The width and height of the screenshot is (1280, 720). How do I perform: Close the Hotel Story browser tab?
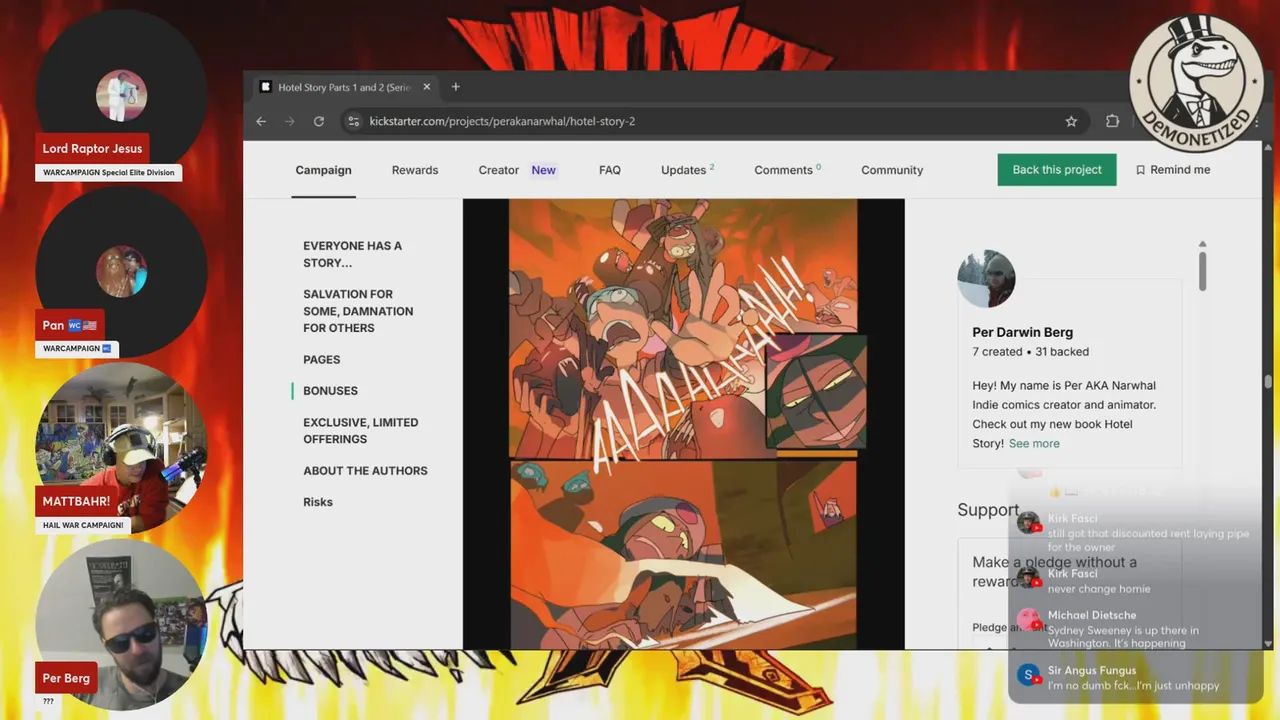[x=427, y=87]
